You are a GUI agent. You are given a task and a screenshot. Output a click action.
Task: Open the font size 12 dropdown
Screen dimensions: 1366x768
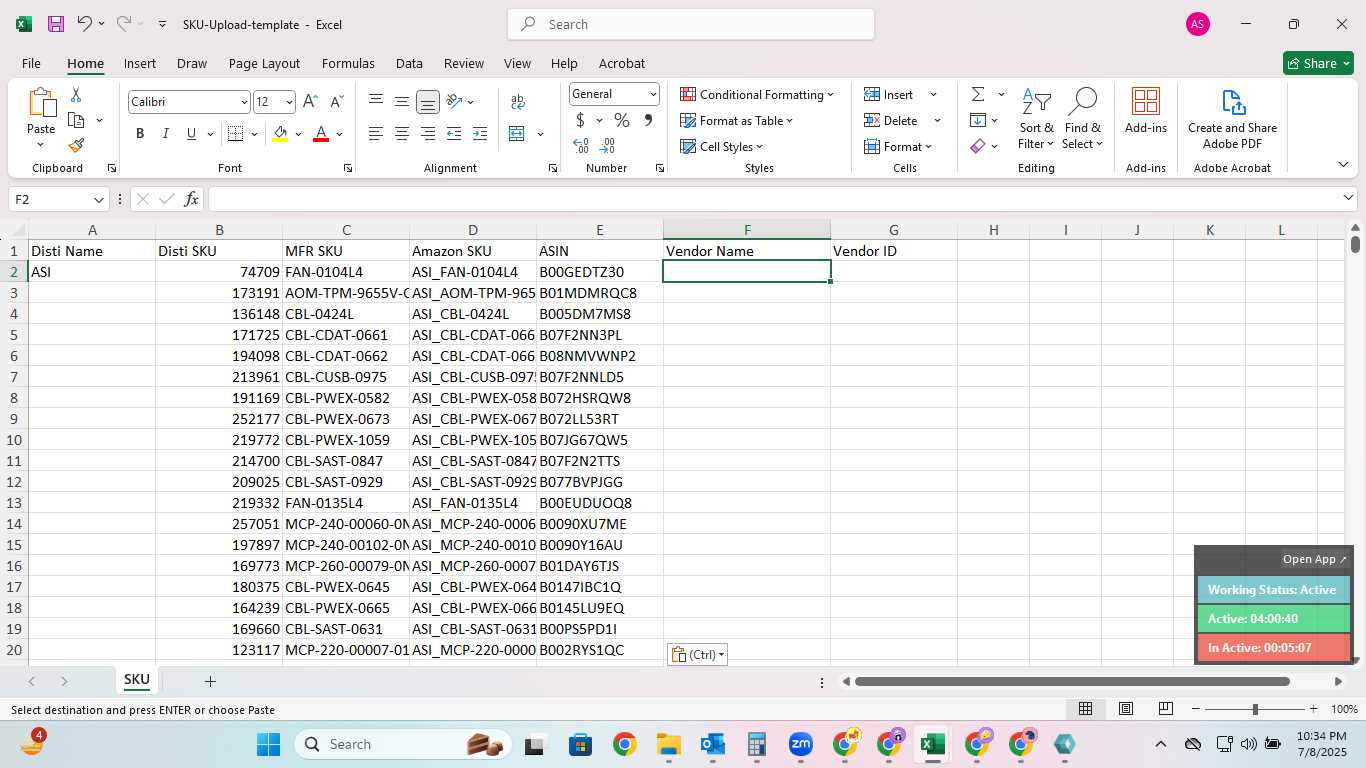(x=289, y=102)
